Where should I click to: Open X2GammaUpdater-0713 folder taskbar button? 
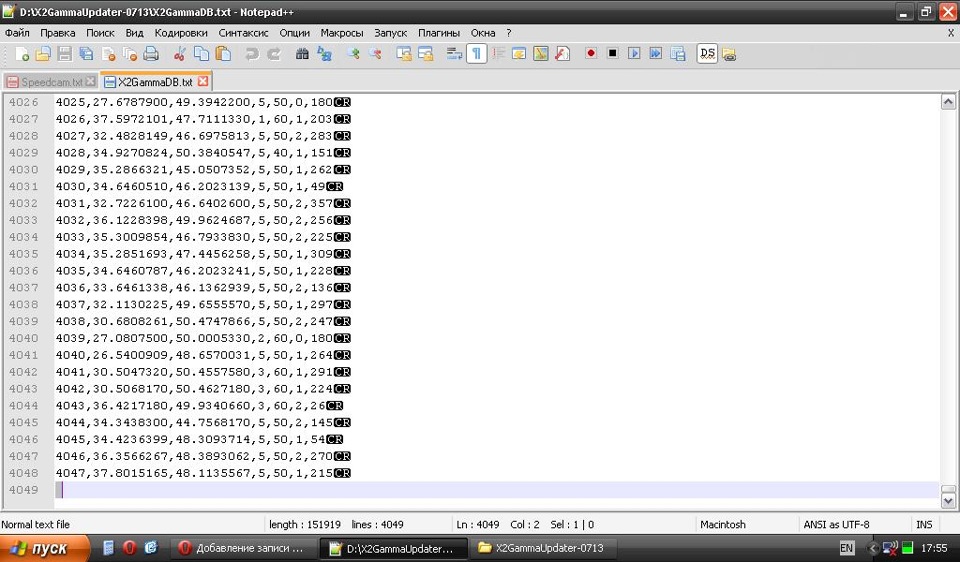[544, 549]
